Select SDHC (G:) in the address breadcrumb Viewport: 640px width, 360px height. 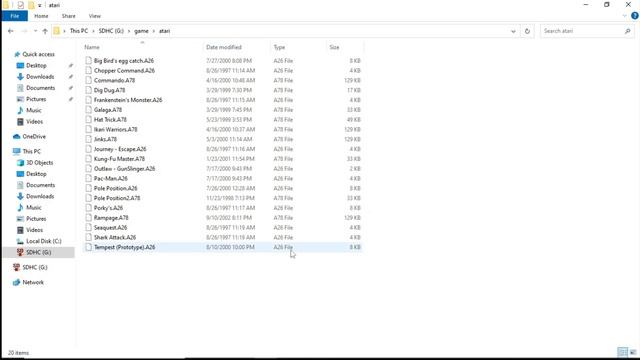tap(111, 31)
